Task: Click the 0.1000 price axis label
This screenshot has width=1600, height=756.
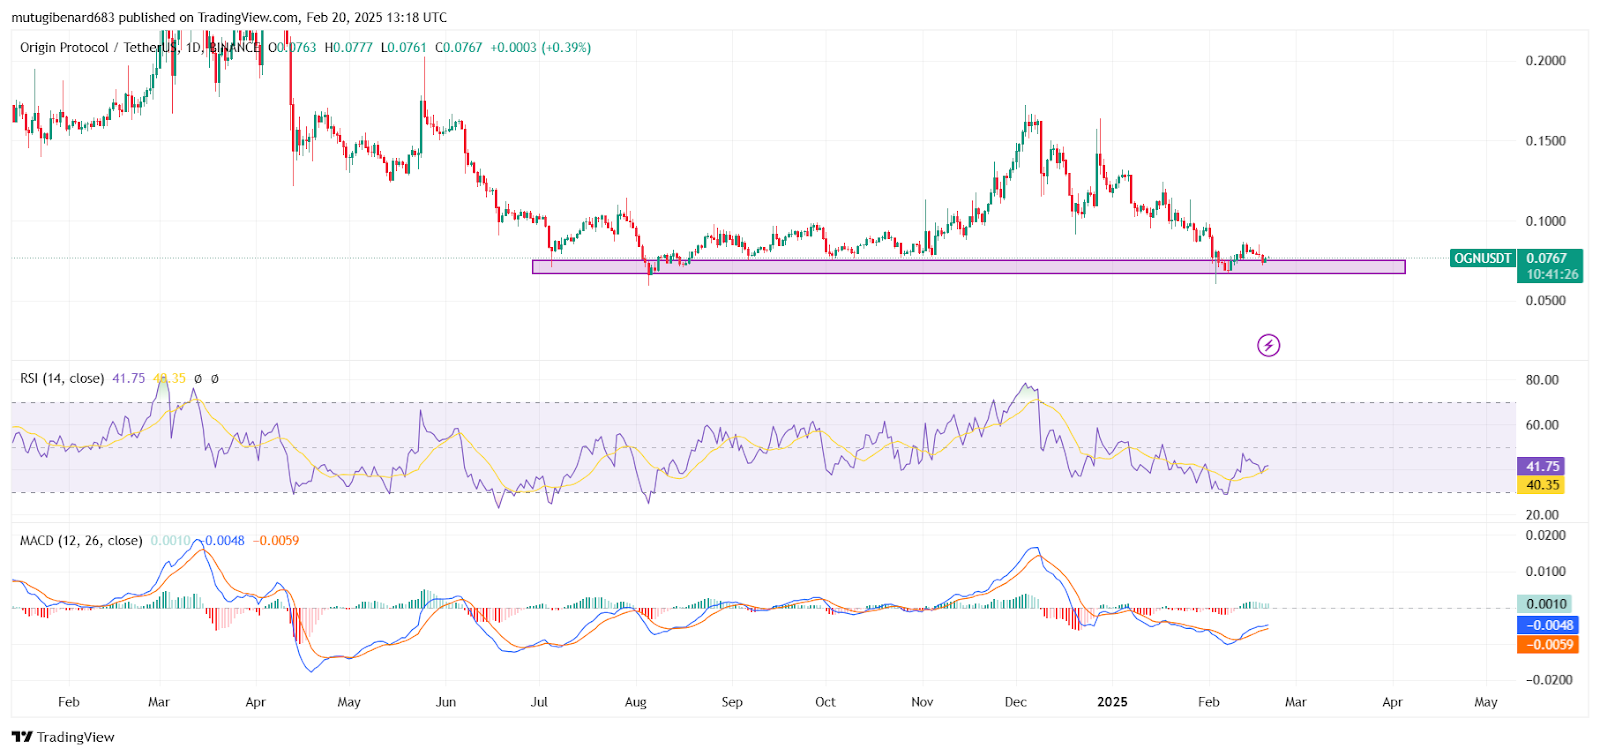Action: 1546,221
